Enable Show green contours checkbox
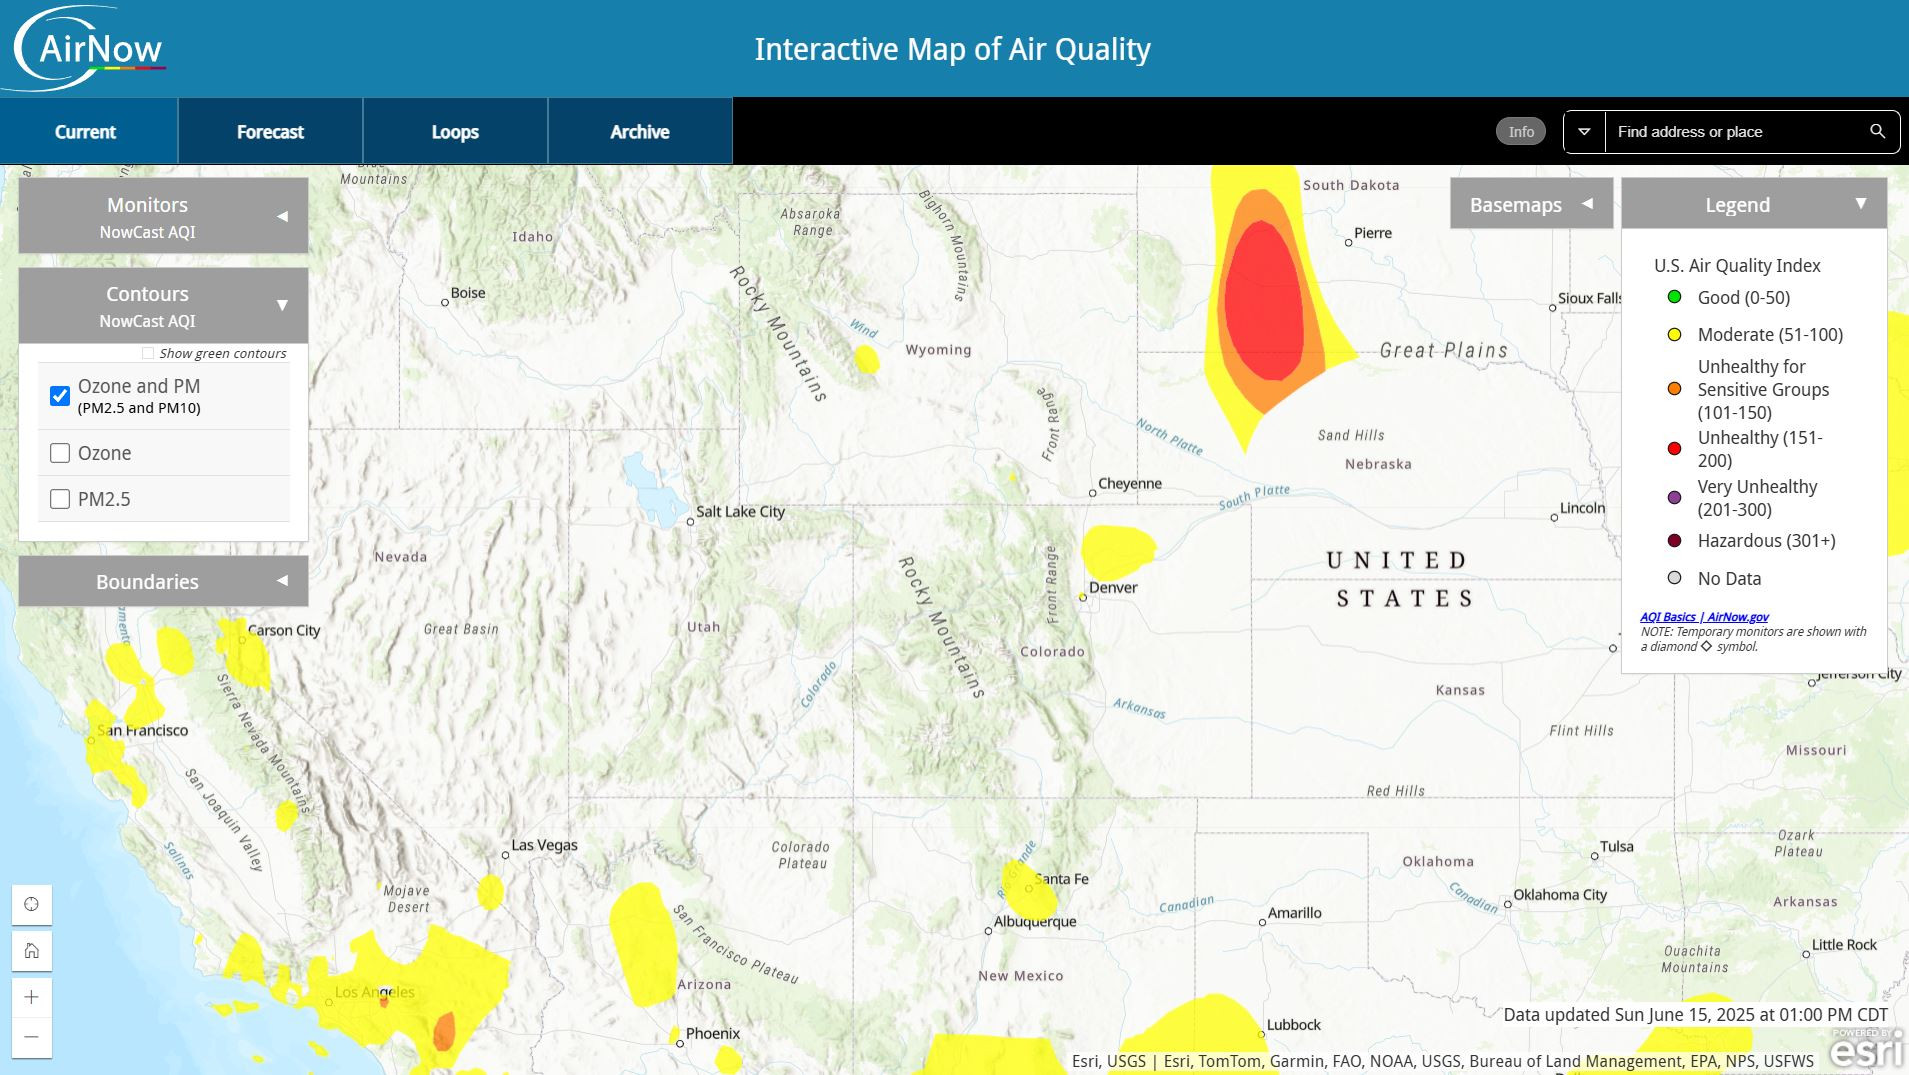Viewport: 1909px width, 1075px height. coord(148,353)
